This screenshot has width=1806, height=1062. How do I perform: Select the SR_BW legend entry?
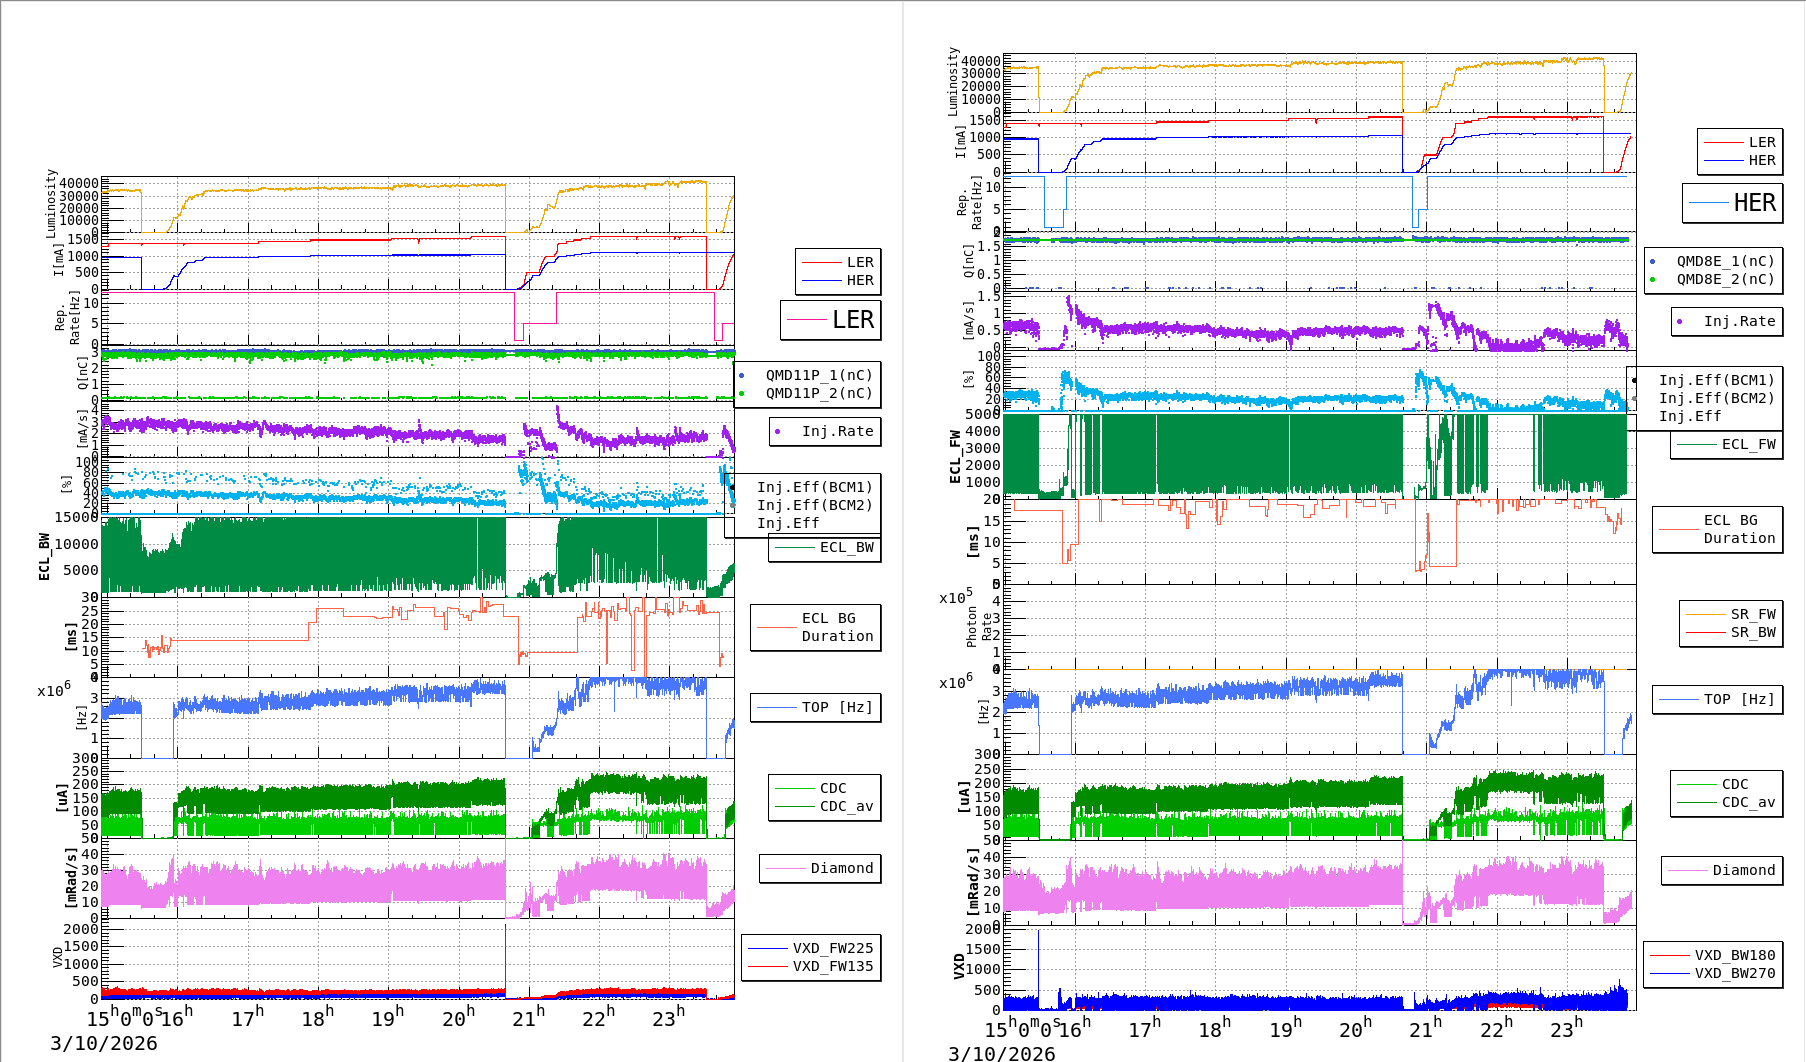[1753, 632]
